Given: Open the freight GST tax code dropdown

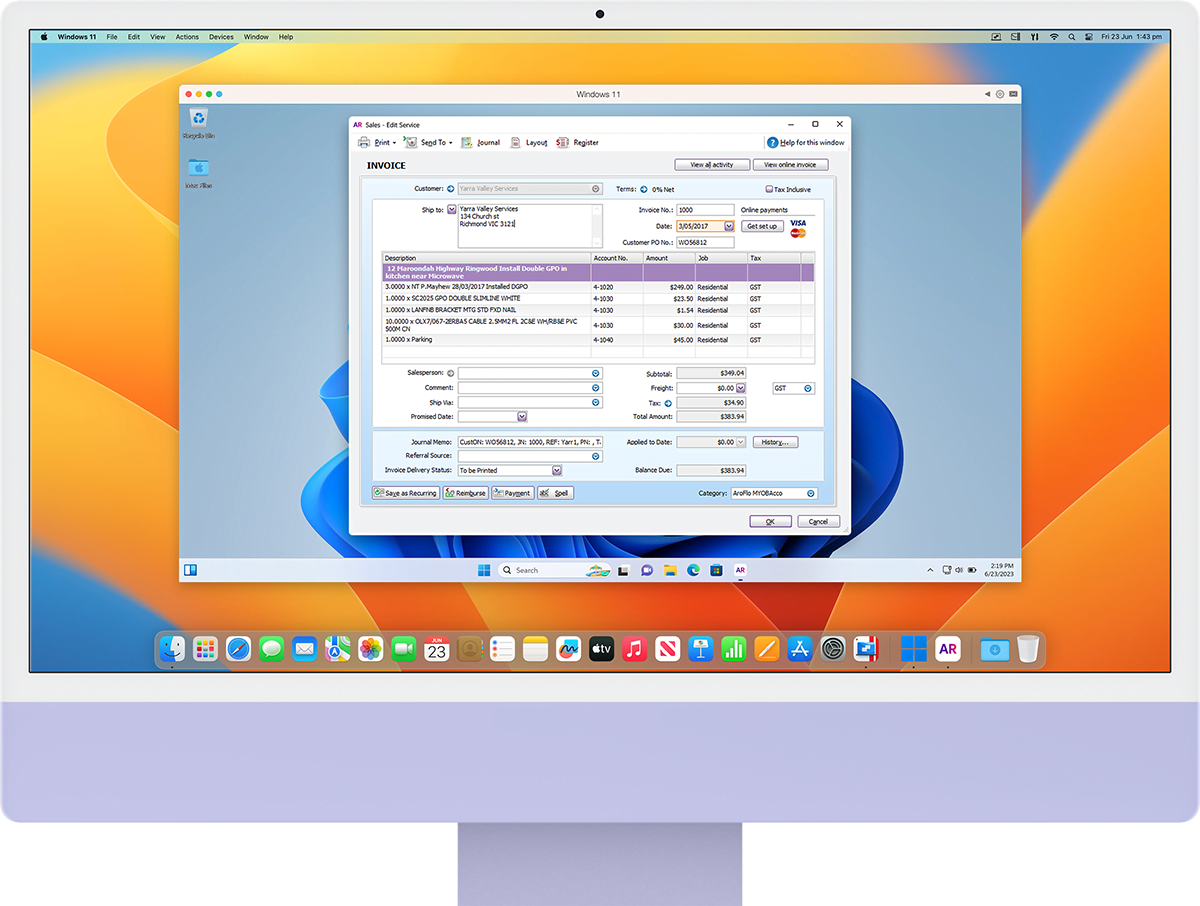Looking at the screenshot, I should click(808, 388).
